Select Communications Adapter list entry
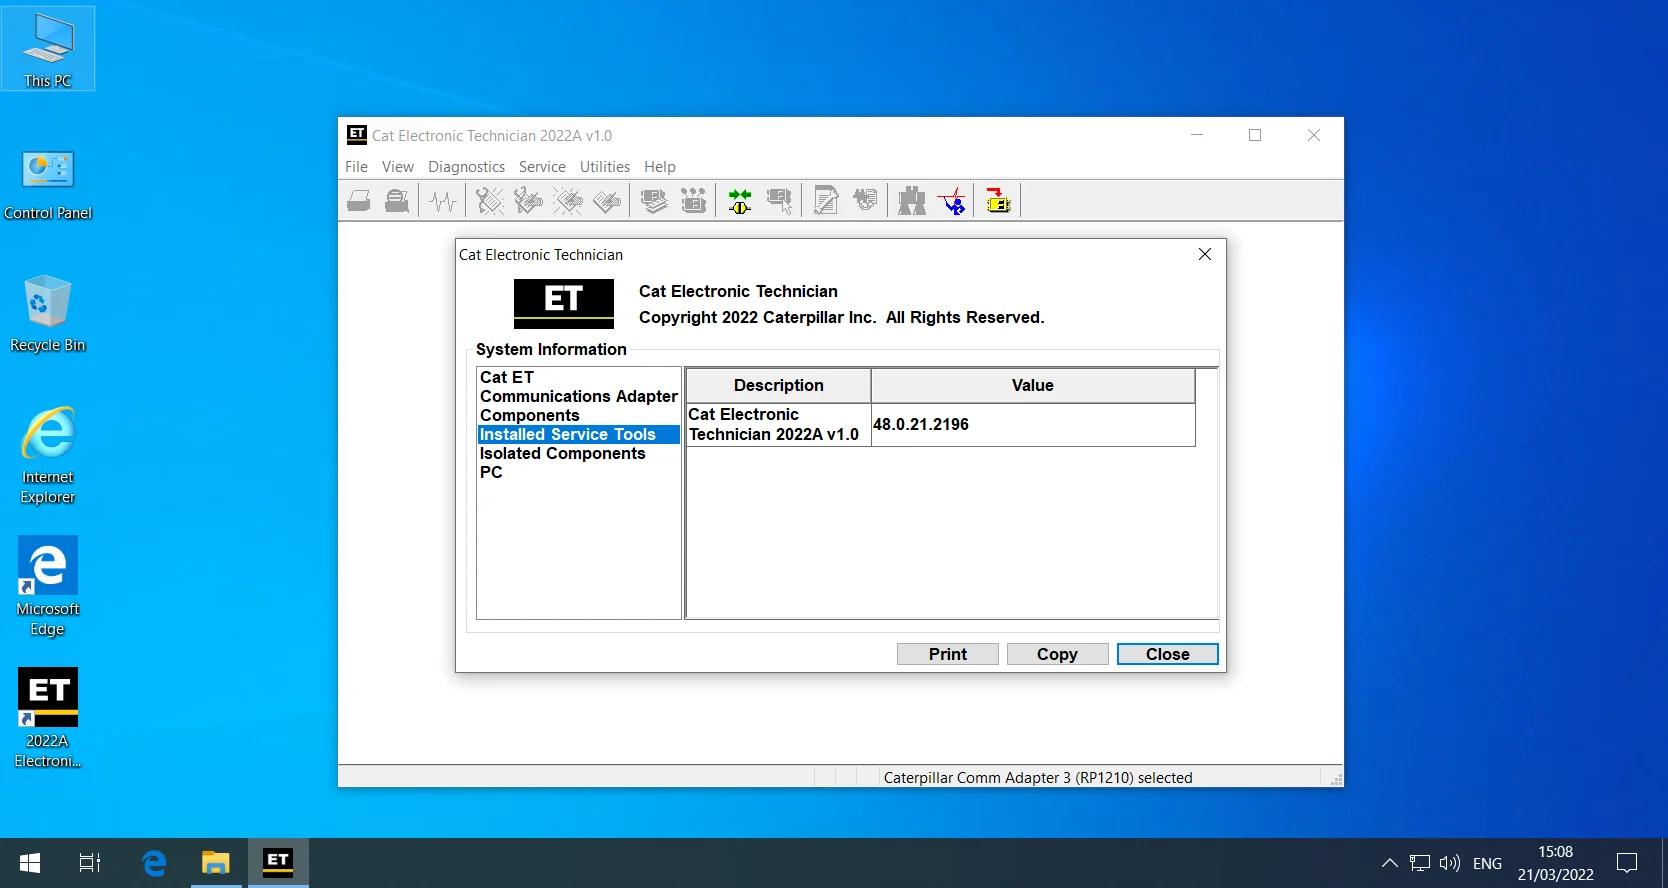Viewport: 1668px width, 888px height. pos(579,396)
